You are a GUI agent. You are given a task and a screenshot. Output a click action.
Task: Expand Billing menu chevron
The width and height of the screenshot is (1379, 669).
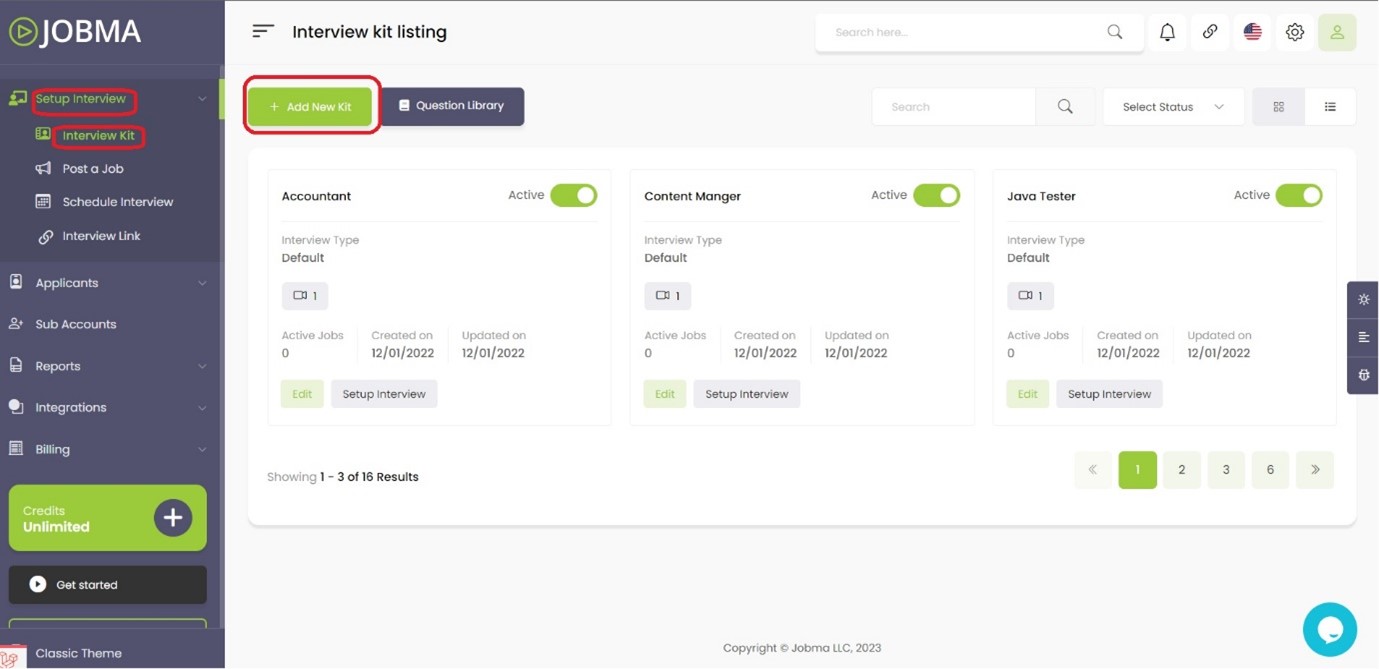click(x=202, y=450)
